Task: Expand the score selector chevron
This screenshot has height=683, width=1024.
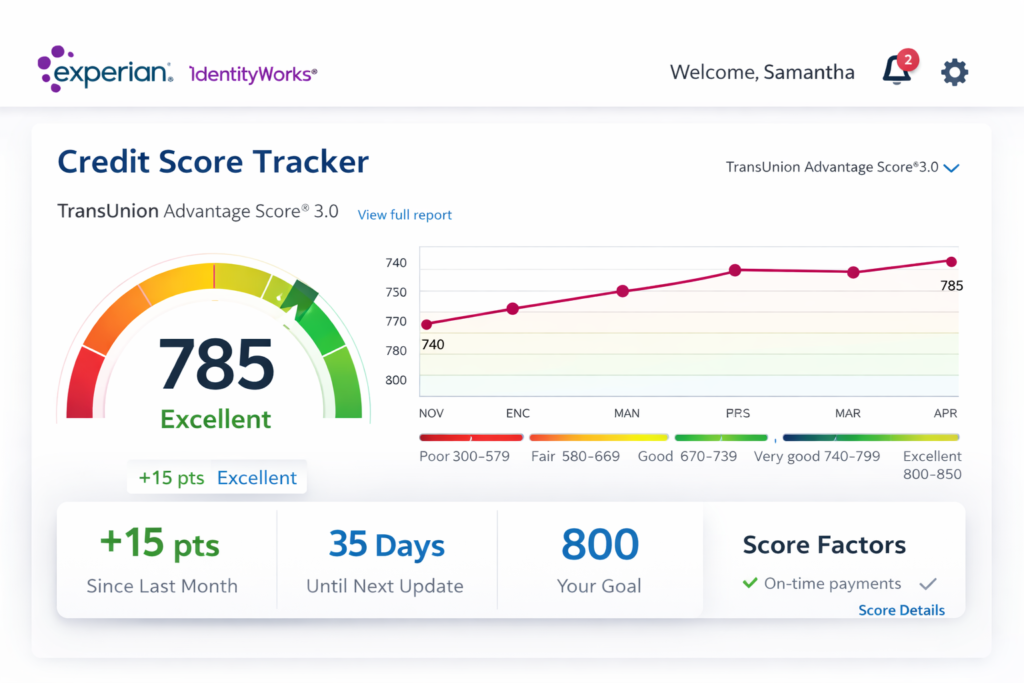Action: [953, 168]
